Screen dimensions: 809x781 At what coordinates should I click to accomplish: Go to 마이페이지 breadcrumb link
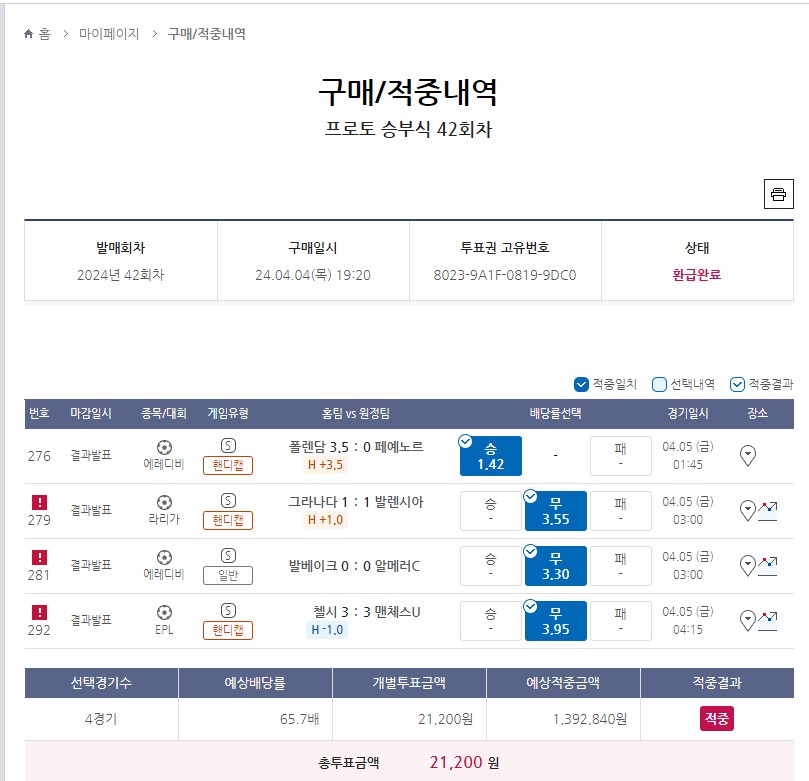[109, 34]
